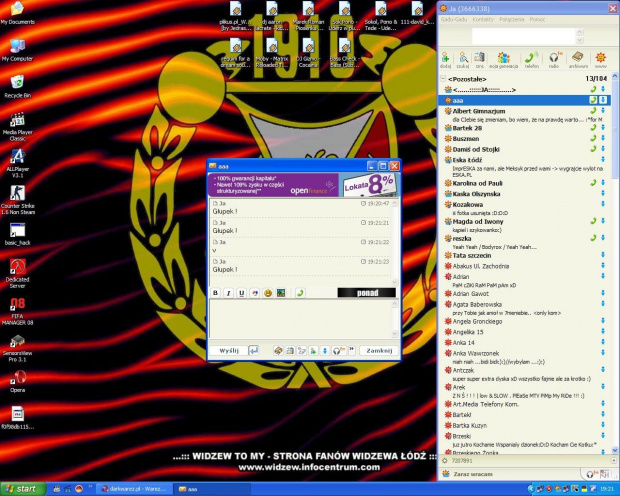Click the 'telefon' toolbar icon

532,60
